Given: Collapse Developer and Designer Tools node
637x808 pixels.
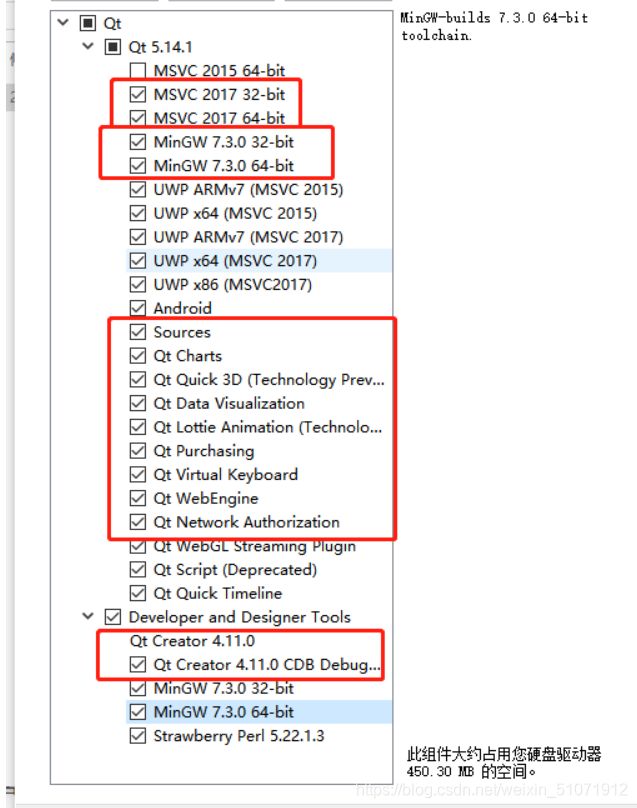Looking at the screenshot, I should pos(88,616).
